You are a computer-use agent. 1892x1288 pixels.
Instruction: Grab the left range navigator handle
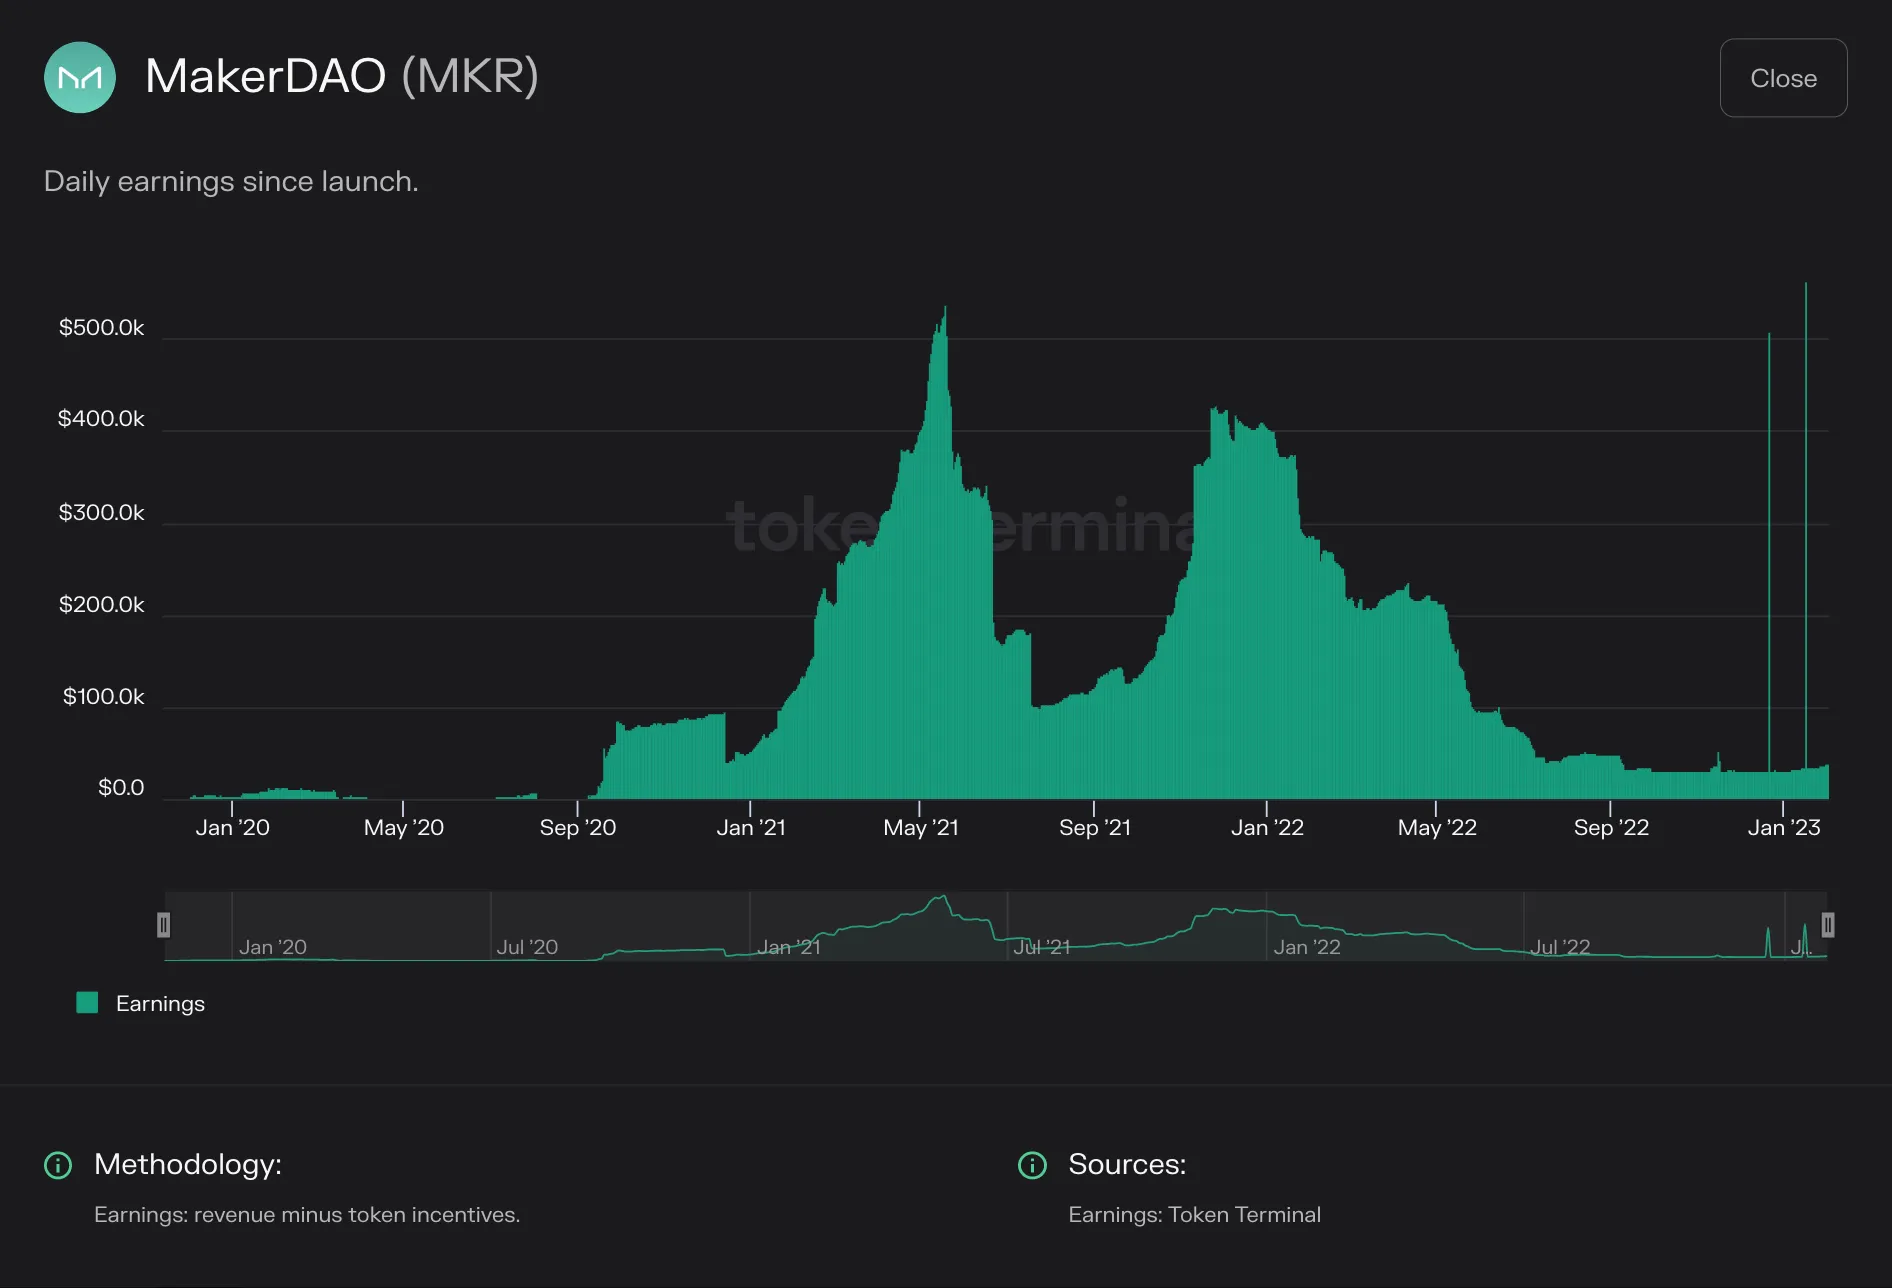click(x=164, y=925)
